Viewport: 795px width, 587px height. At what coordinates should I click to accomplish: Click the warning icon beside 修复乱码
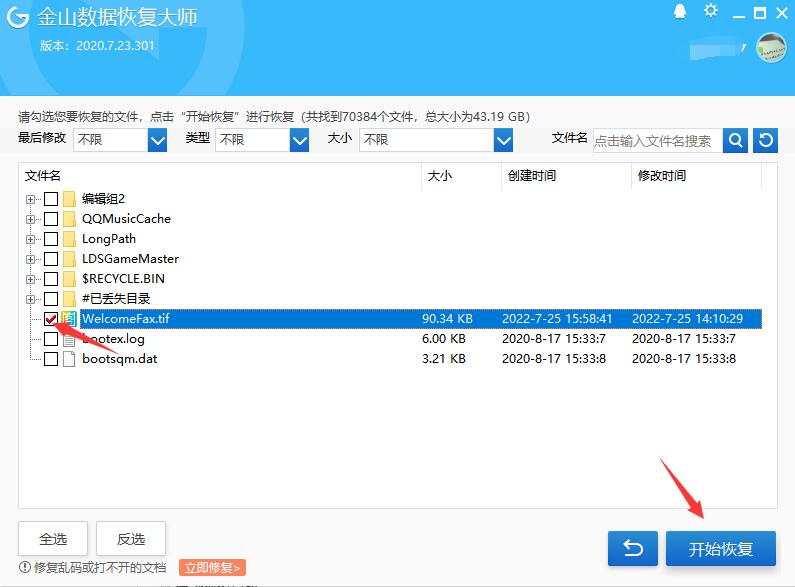[x=25, y=567]
